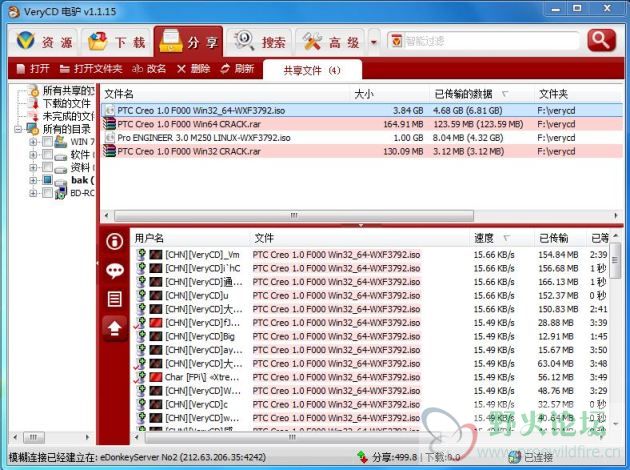The image size is (630, 470).
Task: Open the toolbar overflow dropdown arrow
Action: point(374,42)
